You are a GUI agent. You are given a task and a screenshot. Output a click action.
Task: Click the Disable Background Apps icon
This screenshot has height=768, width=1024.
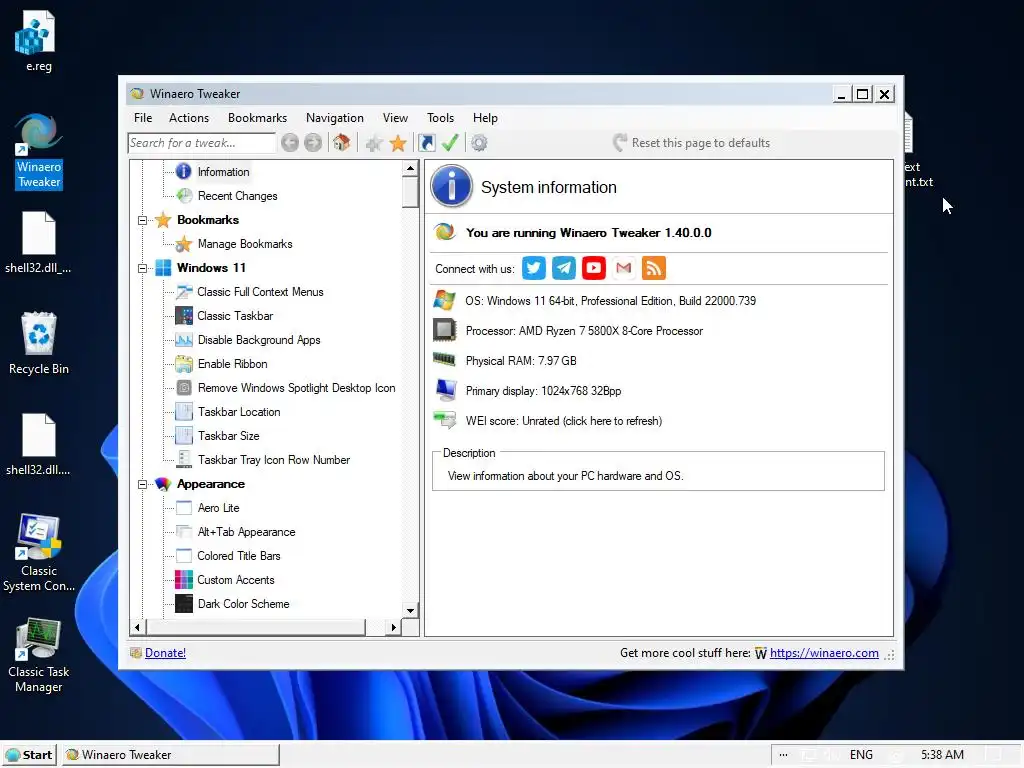(x=184, y=340)
